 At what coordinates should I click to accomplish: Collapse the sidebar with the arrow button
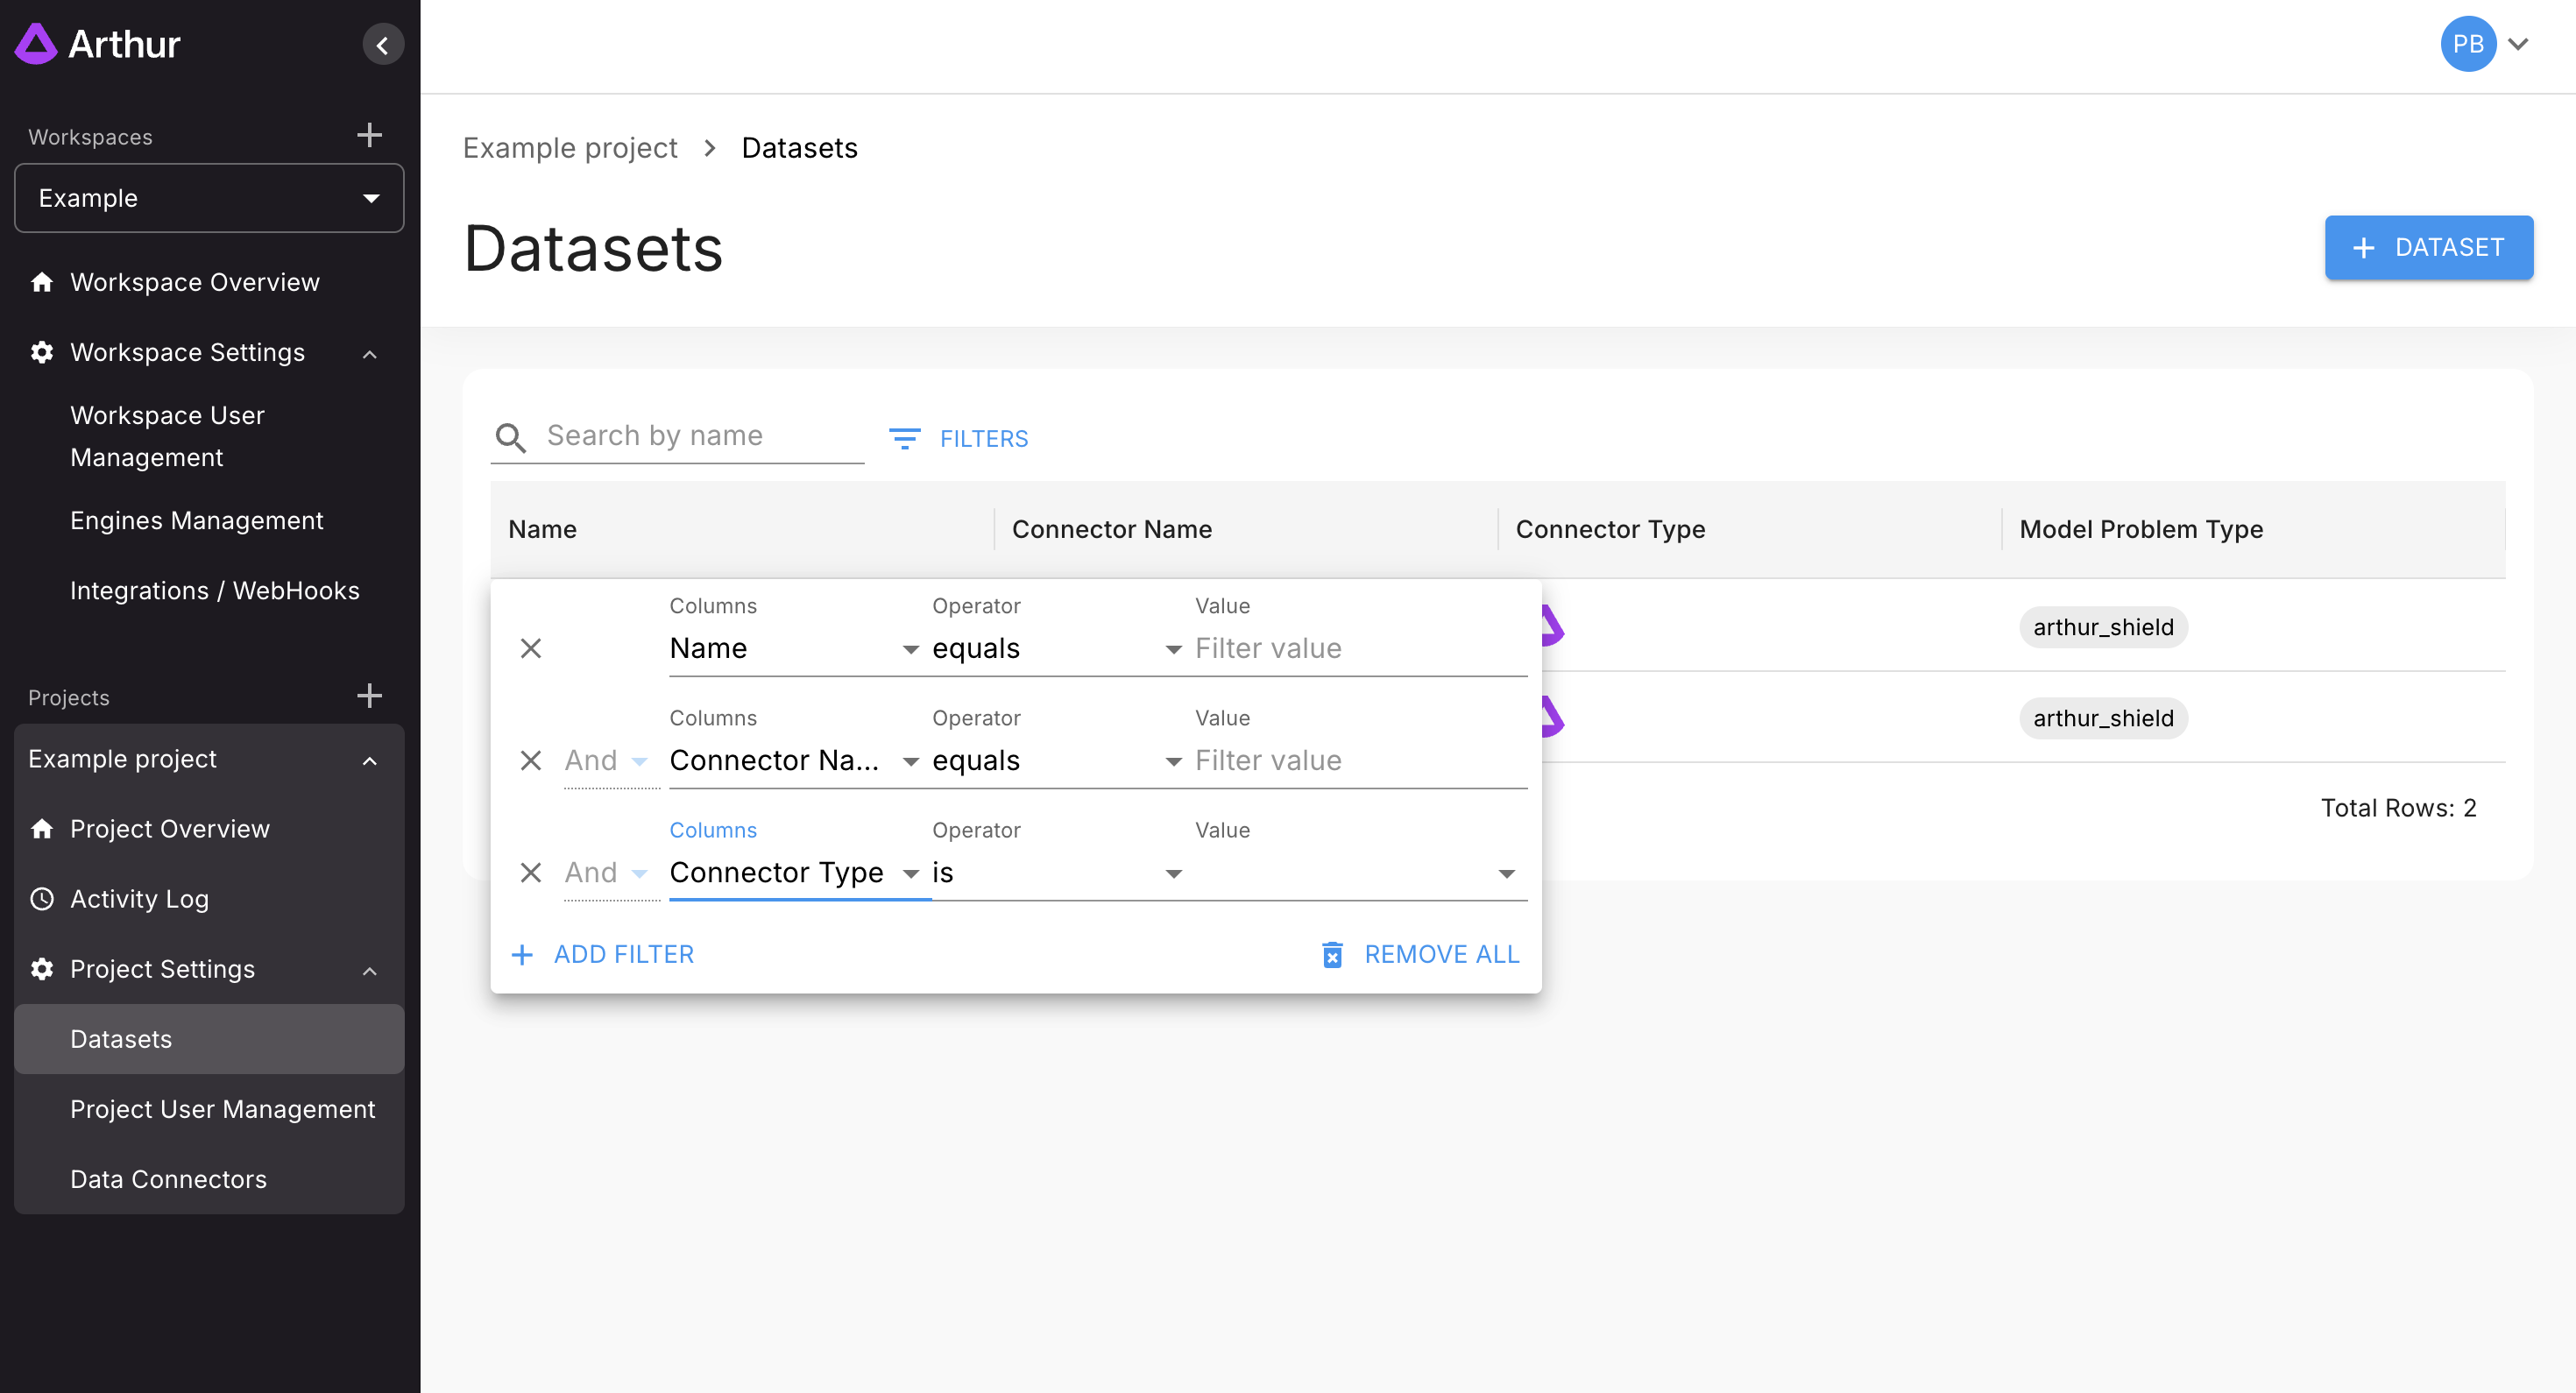(382, 45)
